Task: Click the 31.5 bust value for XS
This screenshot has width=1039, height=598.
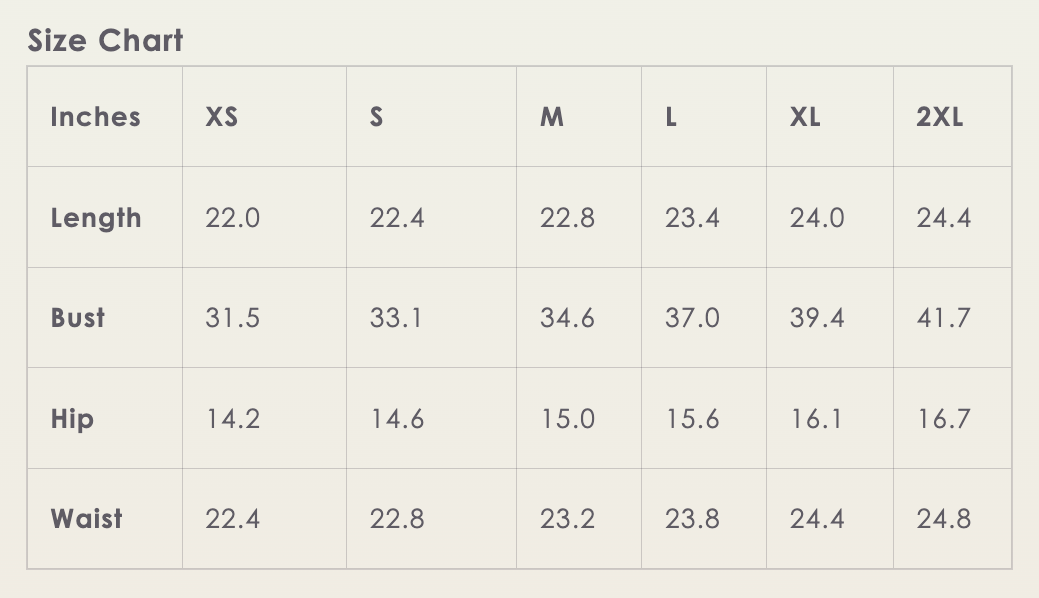Action: (233, 318)
